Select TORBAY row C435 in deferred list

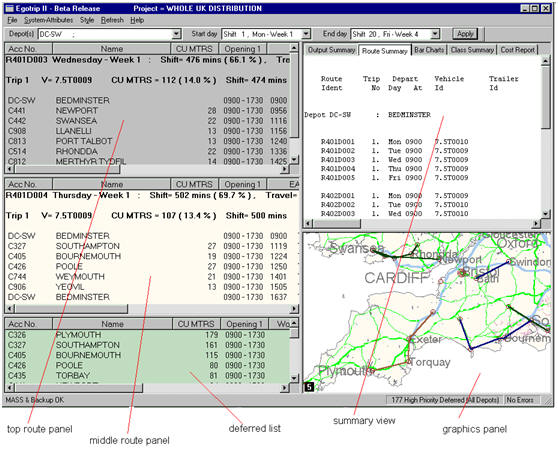click(147, 376)
